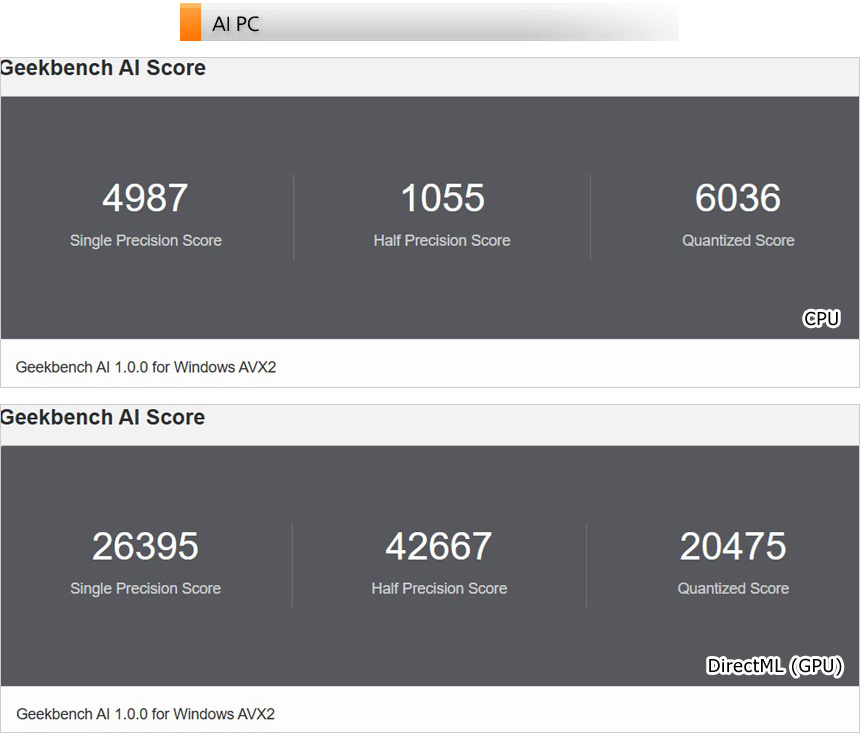This screenshot has width=860, height=736.
Task: Select the AI PC header label
Action: coord(236,24)
